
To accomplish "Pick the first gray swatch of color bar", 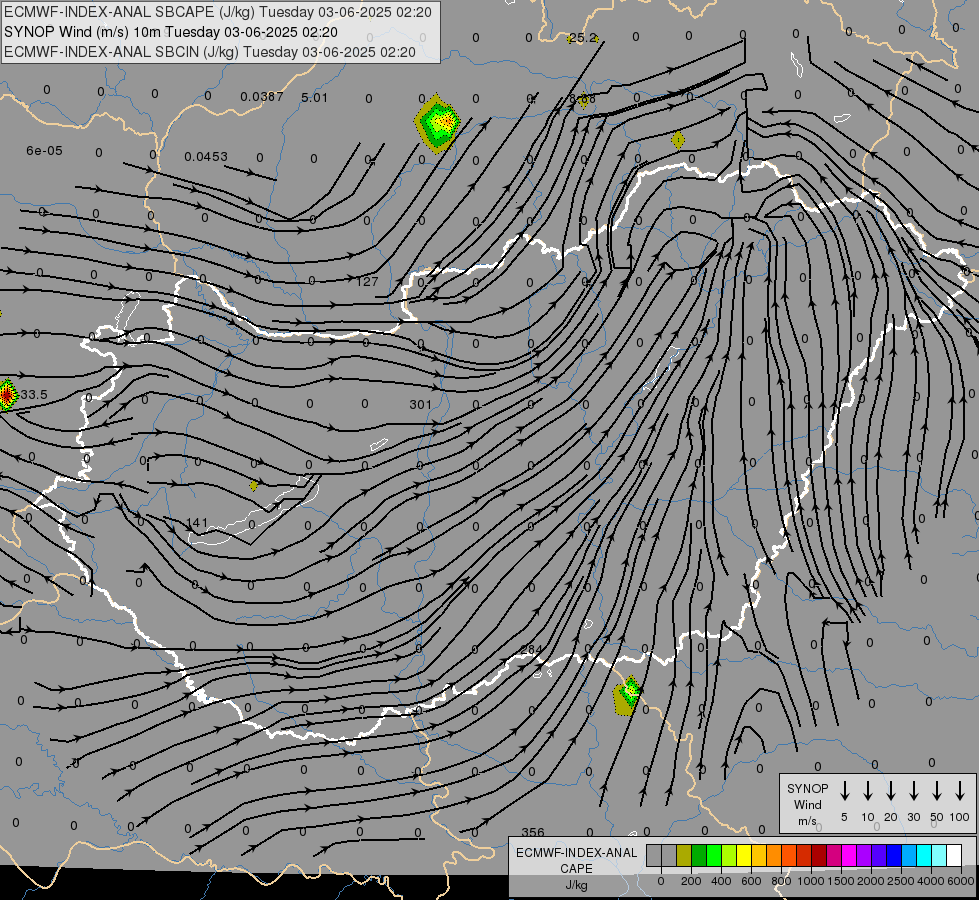I will [x=654, y=855].
